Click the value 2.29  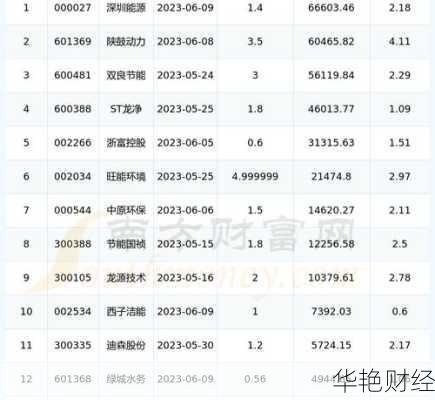[x=399, y=75]
